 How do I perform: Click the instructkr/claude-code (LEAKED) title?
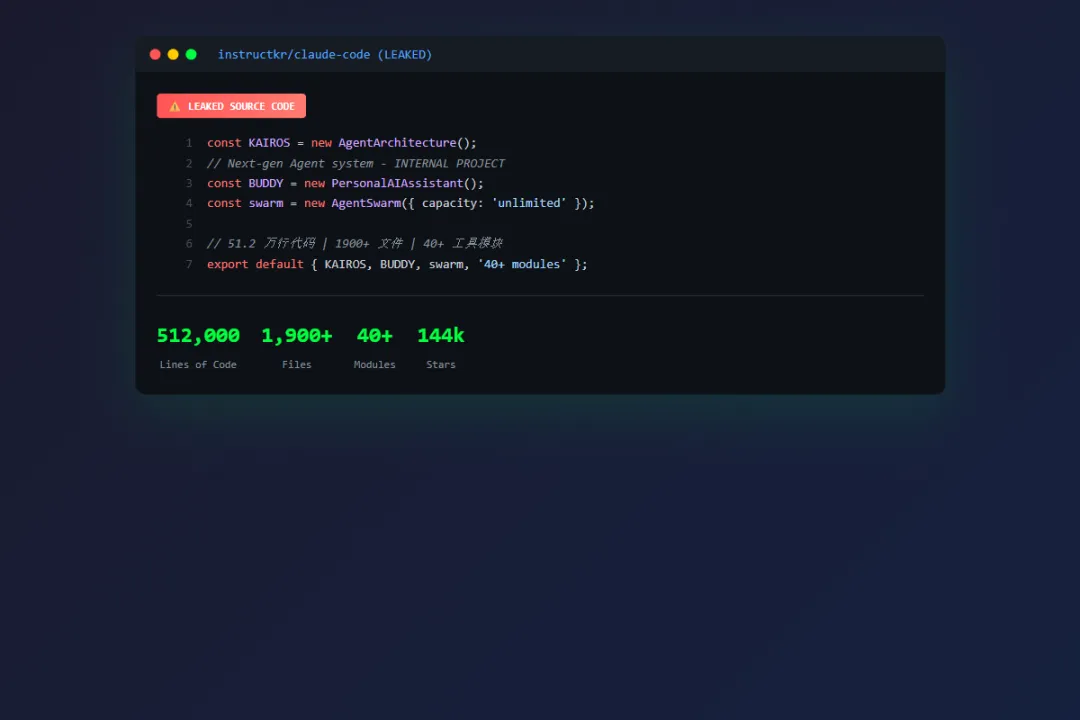point(324,54)
